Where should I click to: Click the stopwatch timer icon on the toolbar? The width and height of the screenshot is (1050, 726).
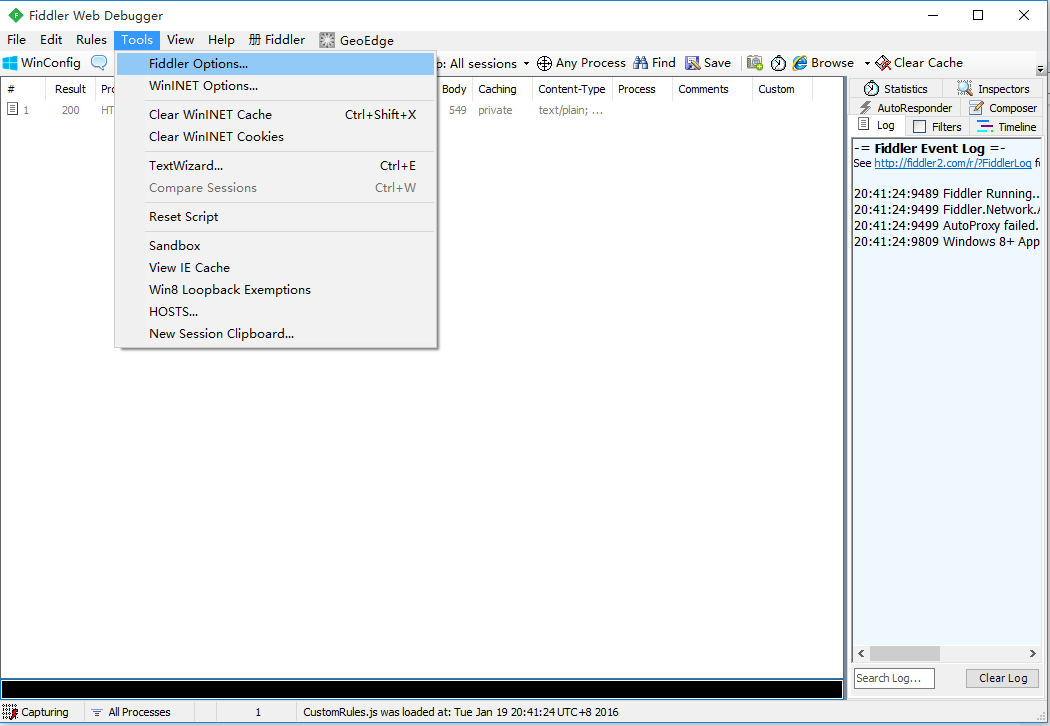click(778, 62)
